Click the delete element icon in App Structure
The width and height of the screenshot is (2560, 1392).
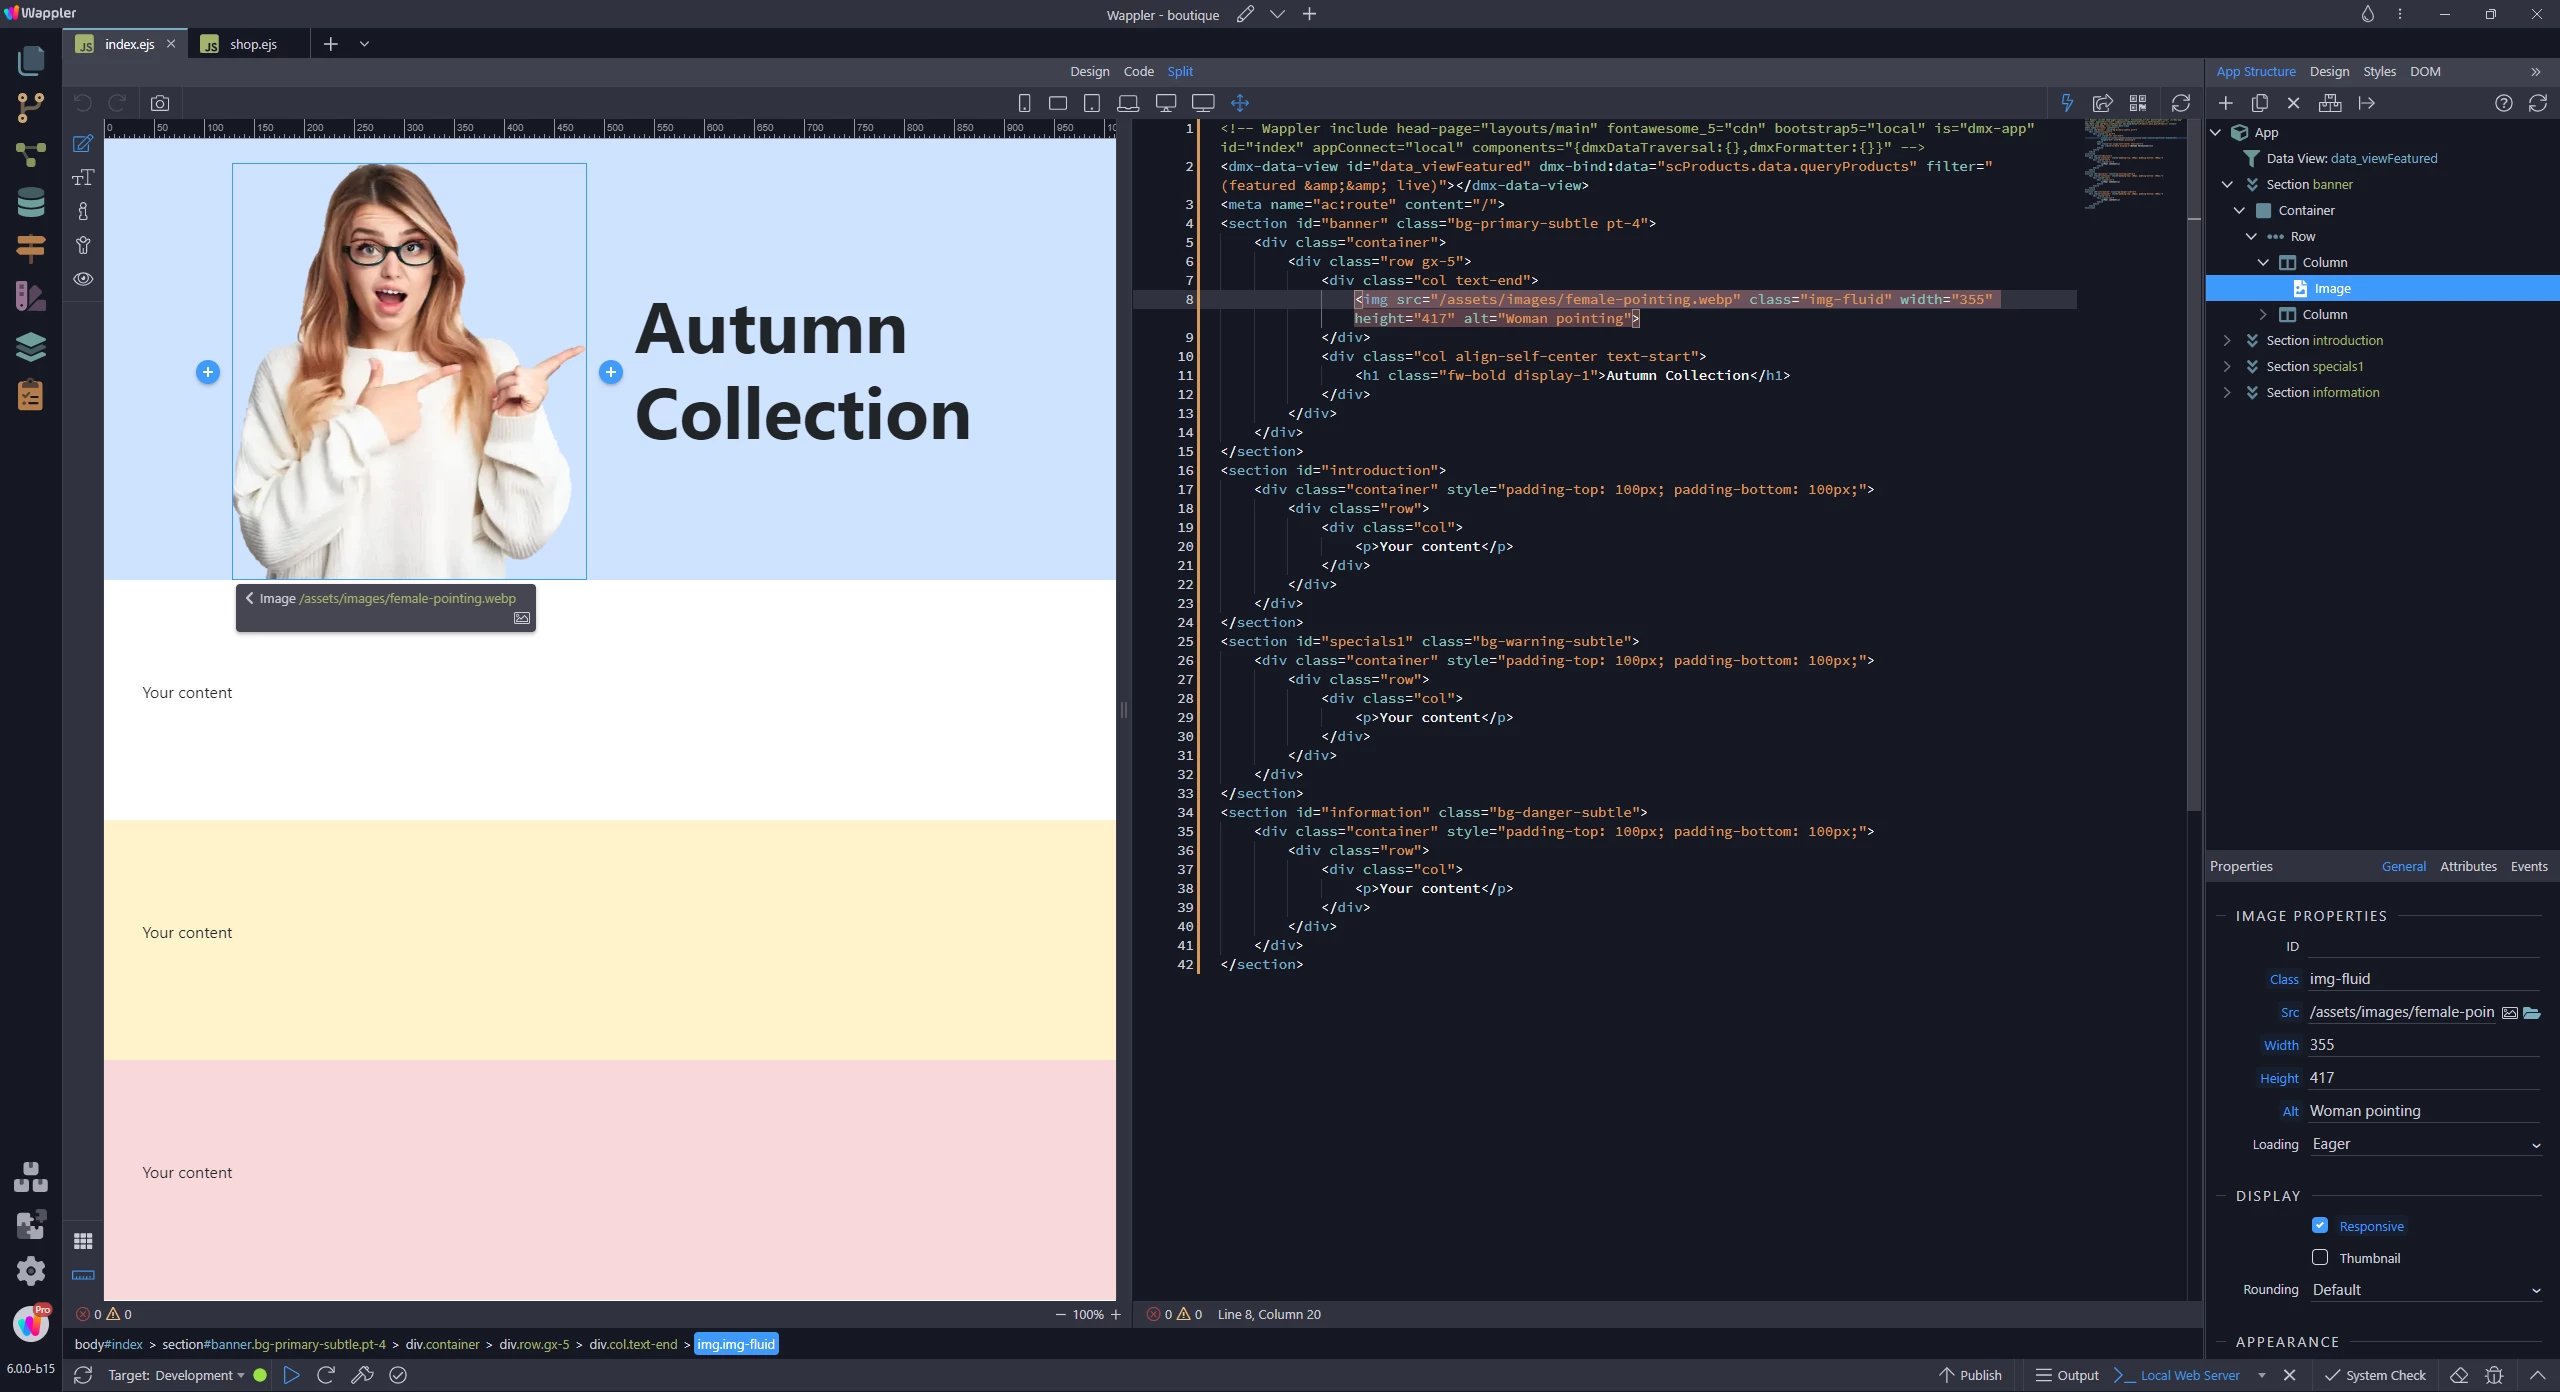pyautogui.click(x=2294, y=103)
